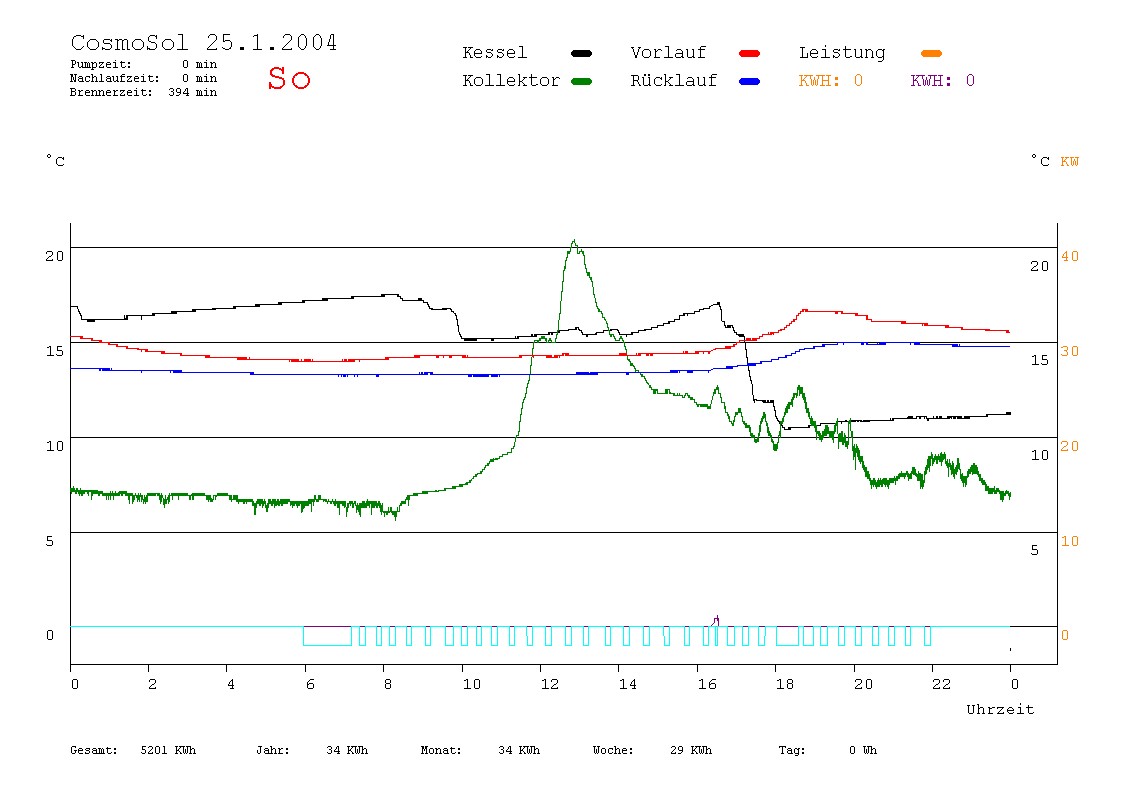Click hour "12" on the time axis

550,684
